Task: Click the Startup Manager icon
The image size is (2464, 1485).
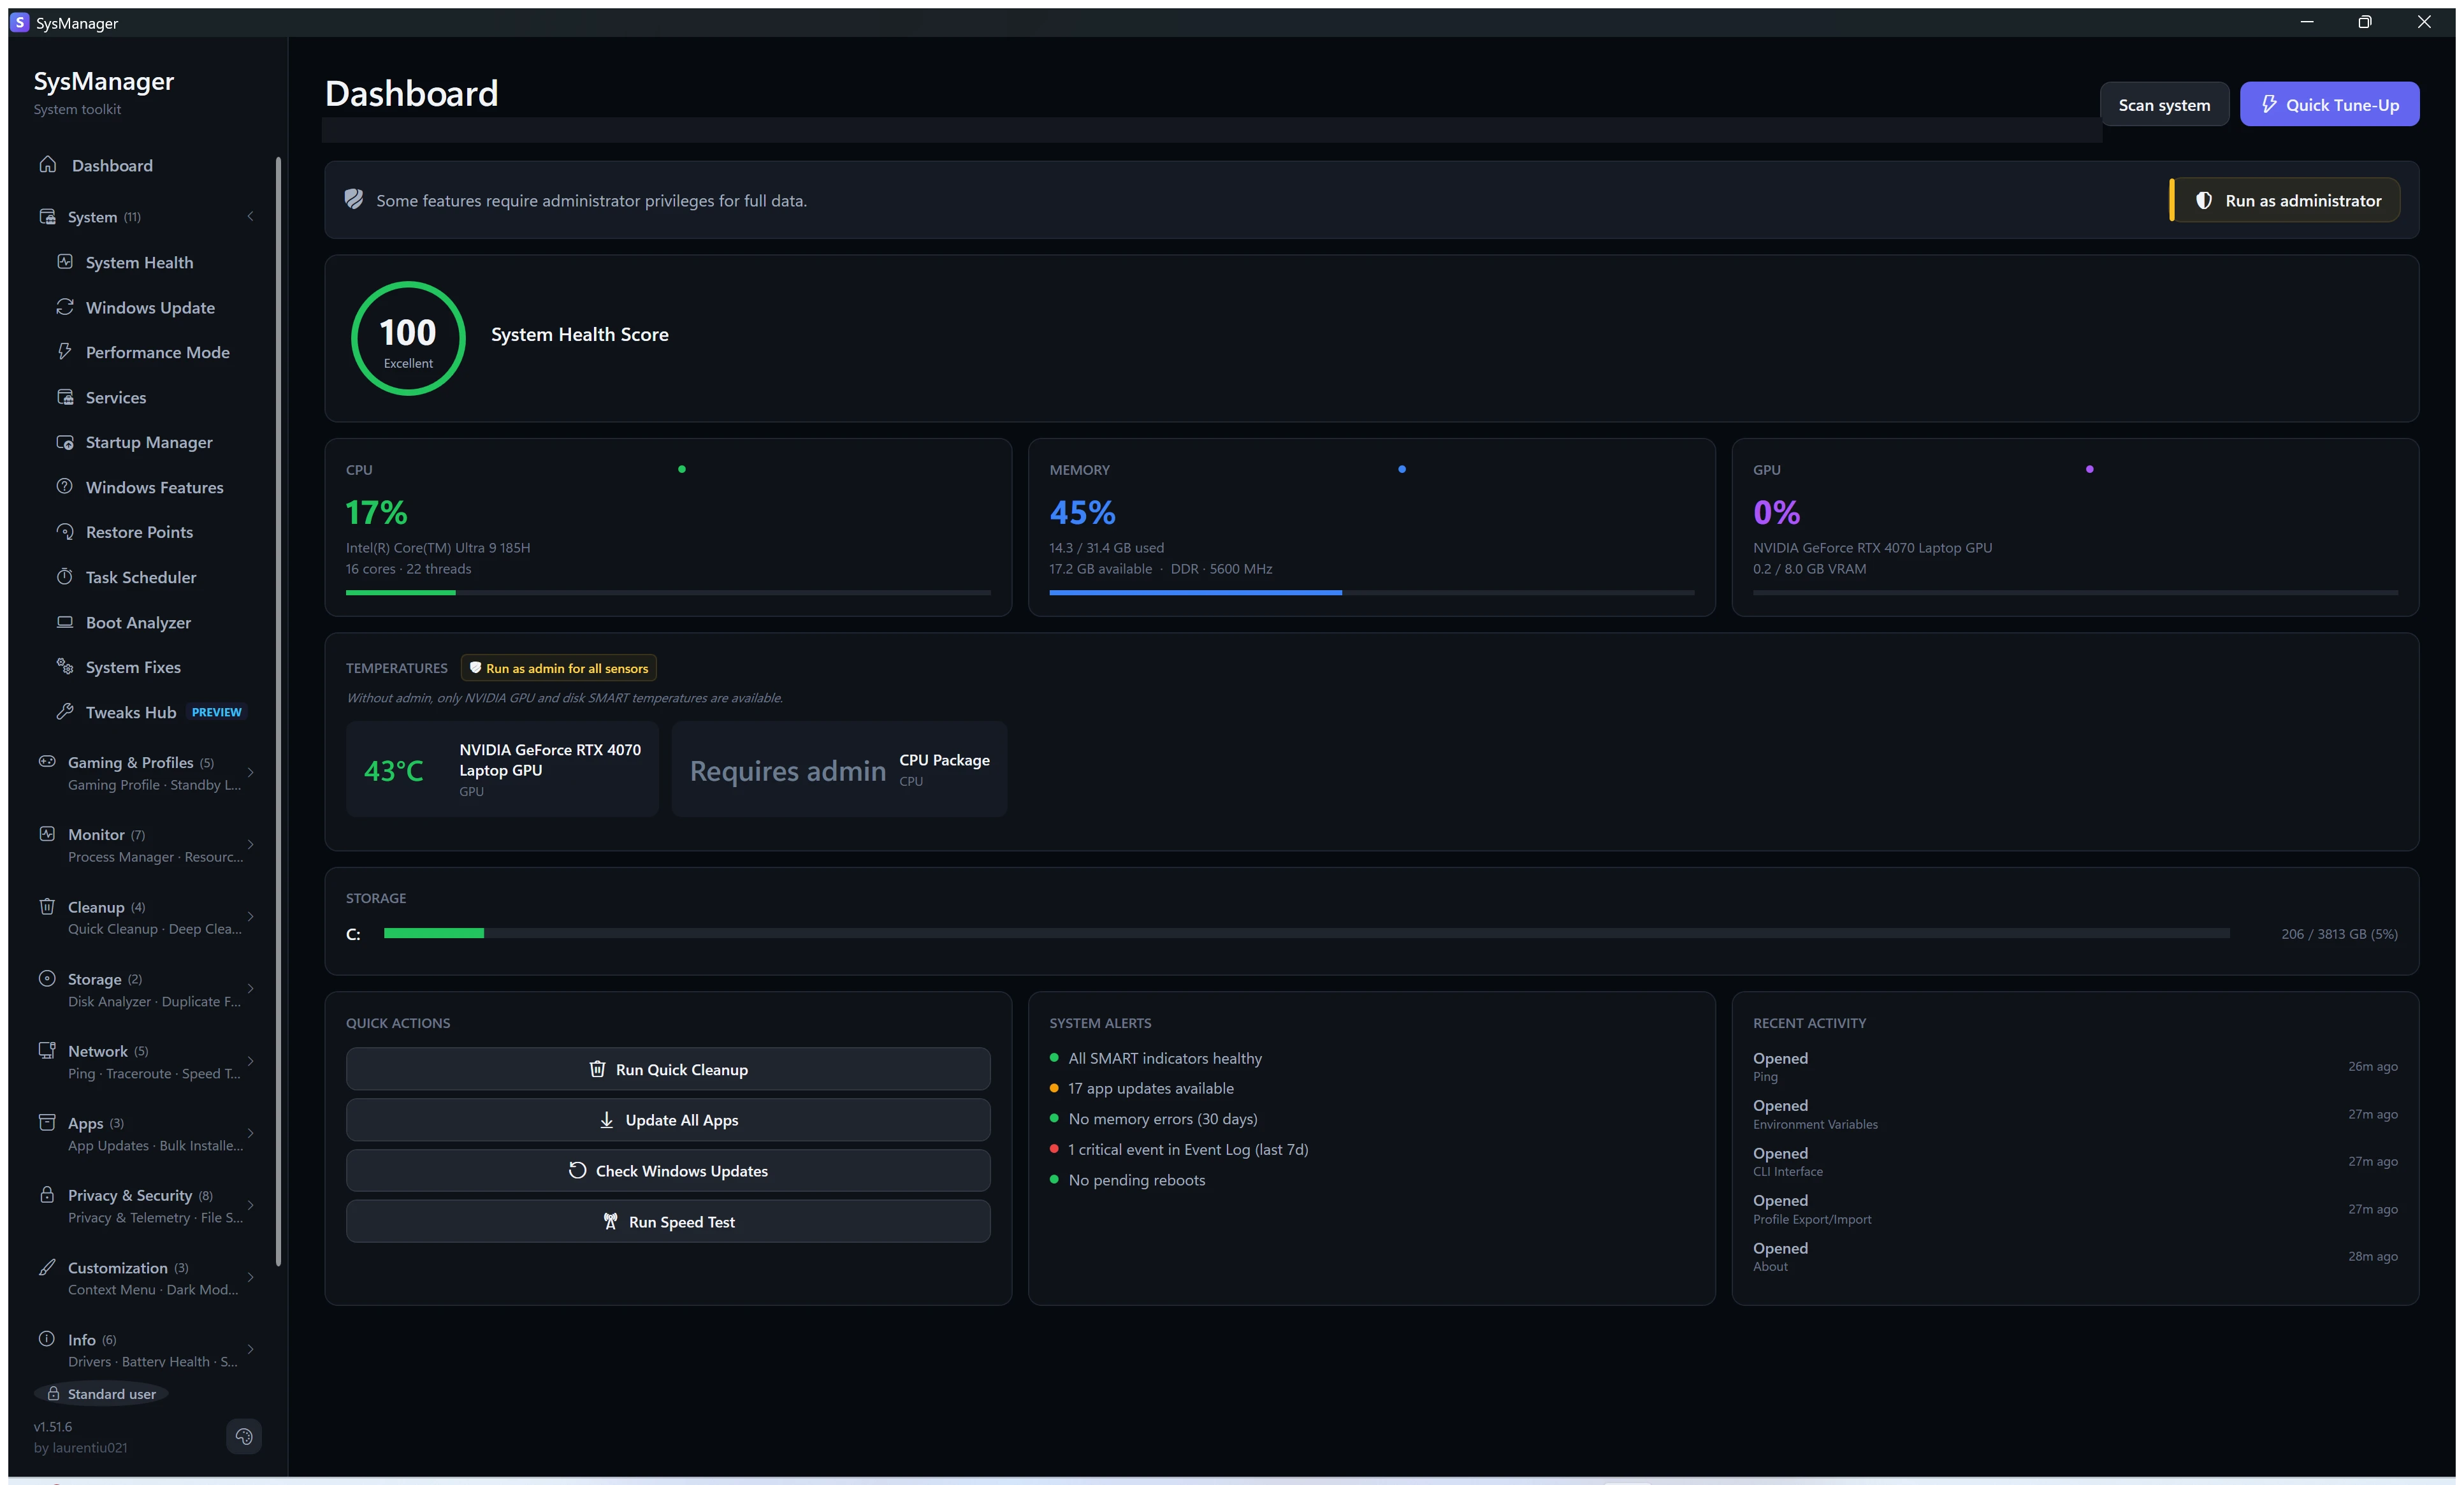Action: click(x=65, y=442)
